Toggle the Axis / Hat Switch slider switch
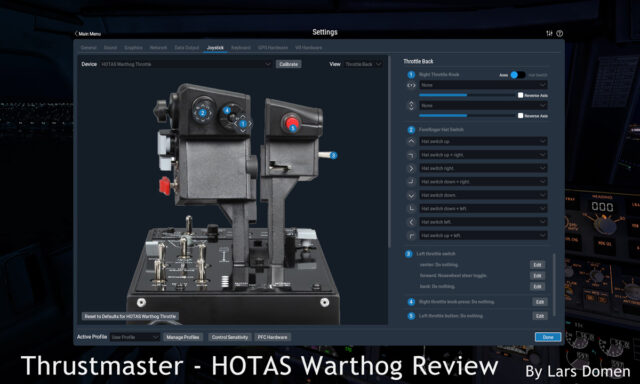The width and height of the screenshot is (640, 384). pos(518,75)
